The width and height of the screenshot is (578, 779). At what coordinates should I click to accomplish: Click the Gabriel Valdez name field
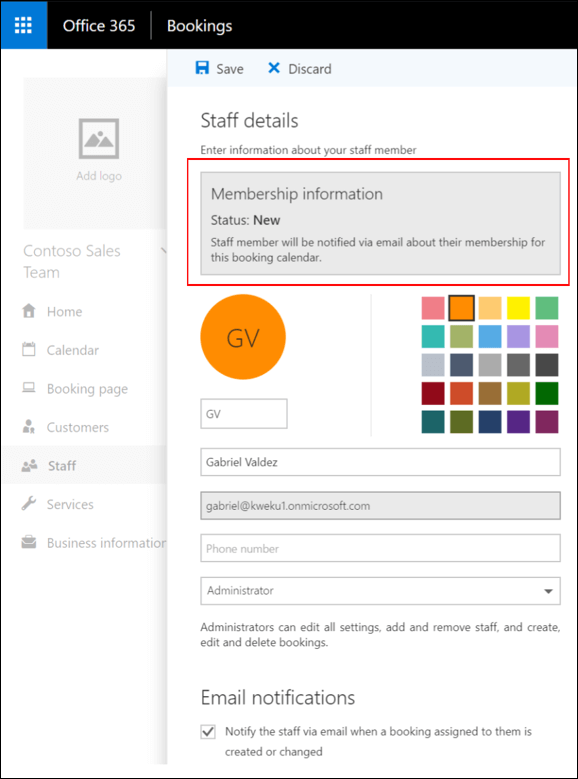pyautogui.click(x=380, y=462)
